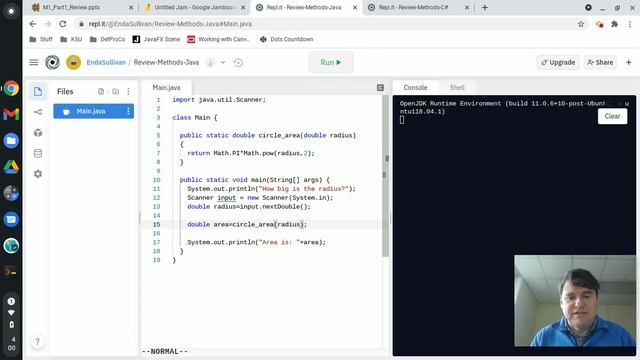Share this repl
The height and width of the screenshot is (360, 640).
pos(600,62)
